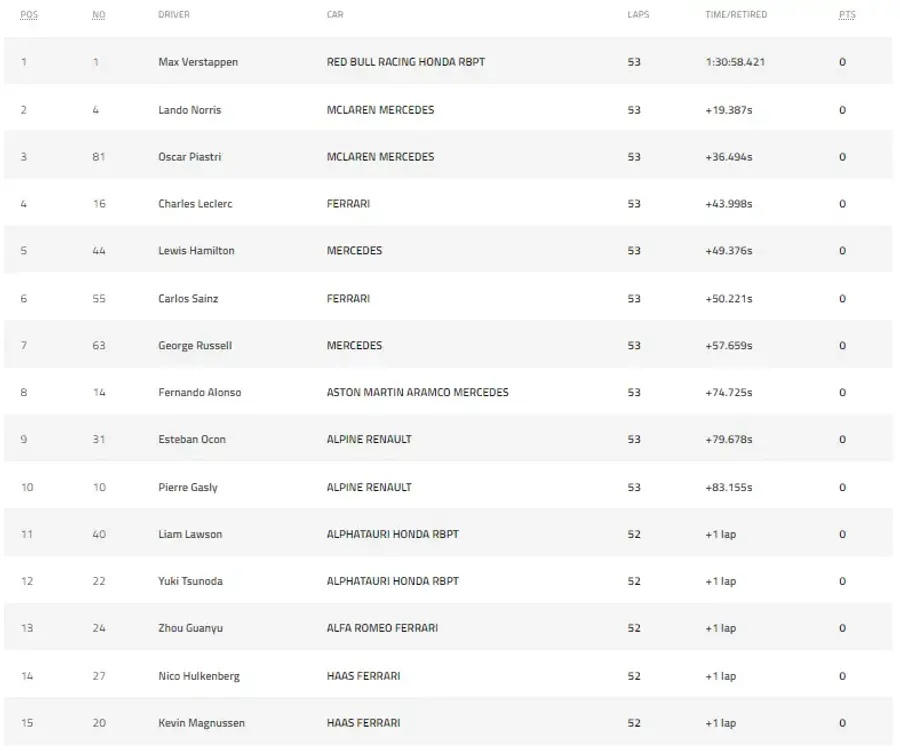Select Zhou Guanyu in the results
900x751 pixels.
point(190,629)
